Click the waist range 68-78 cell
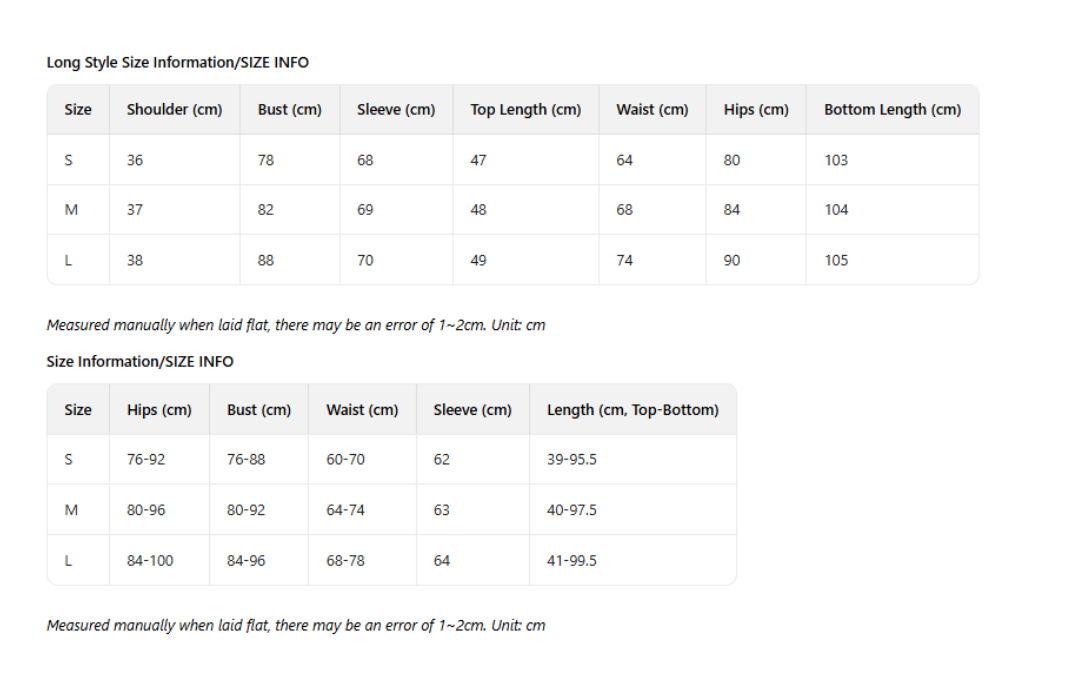The height and width of the screenshot is (684, 1072). point(345,561)
